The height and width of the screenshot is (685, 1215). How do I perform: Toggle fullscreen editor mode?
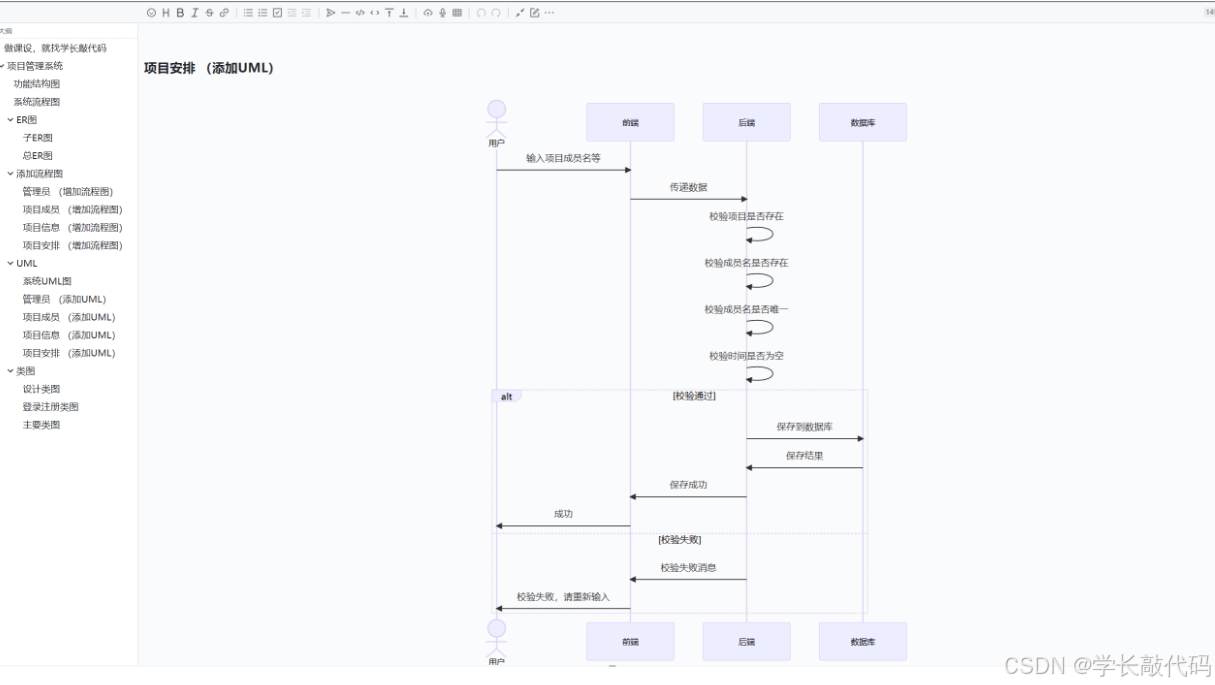click(520, 13)
